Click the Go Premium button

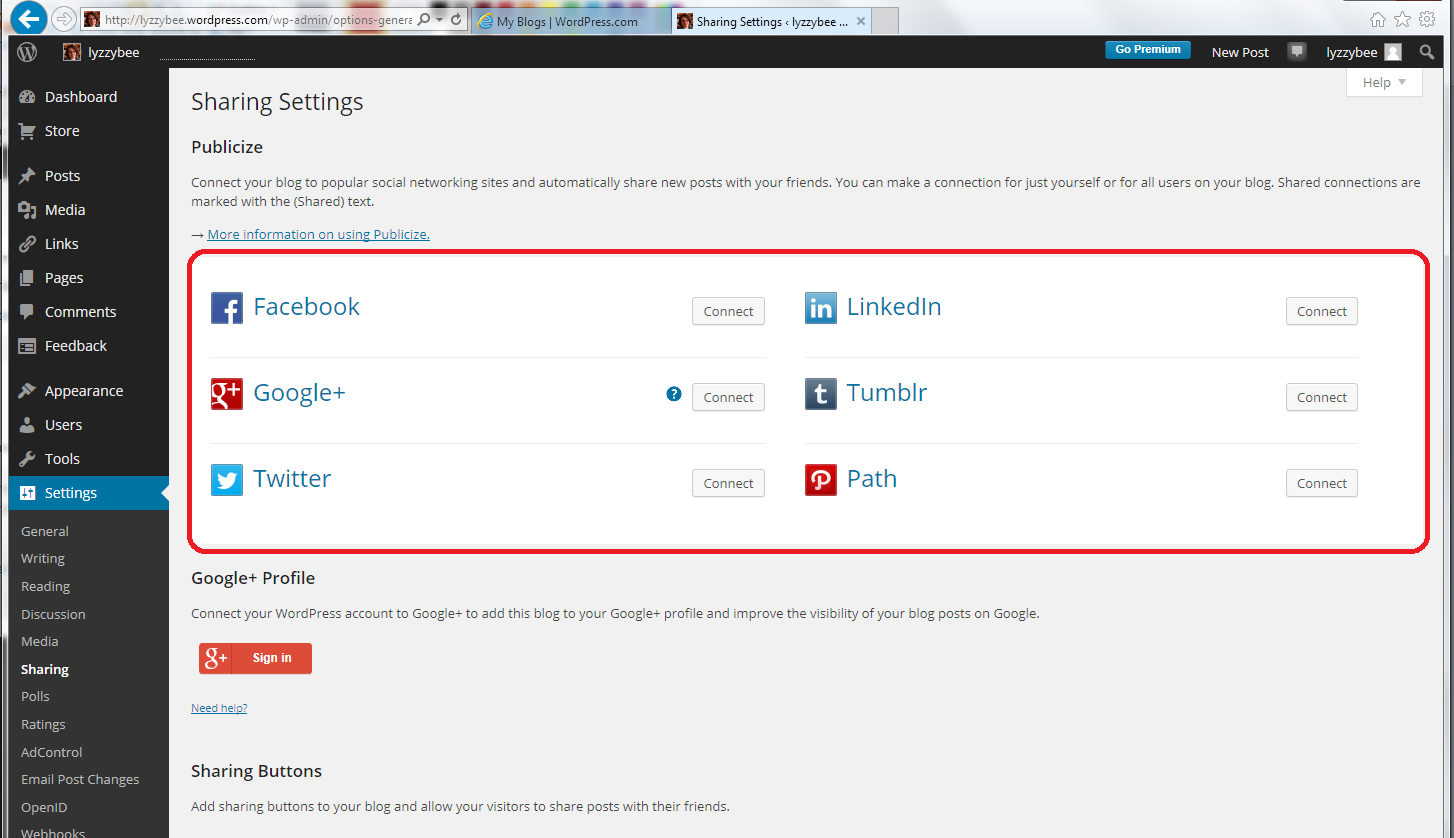tap(1147, 50)
